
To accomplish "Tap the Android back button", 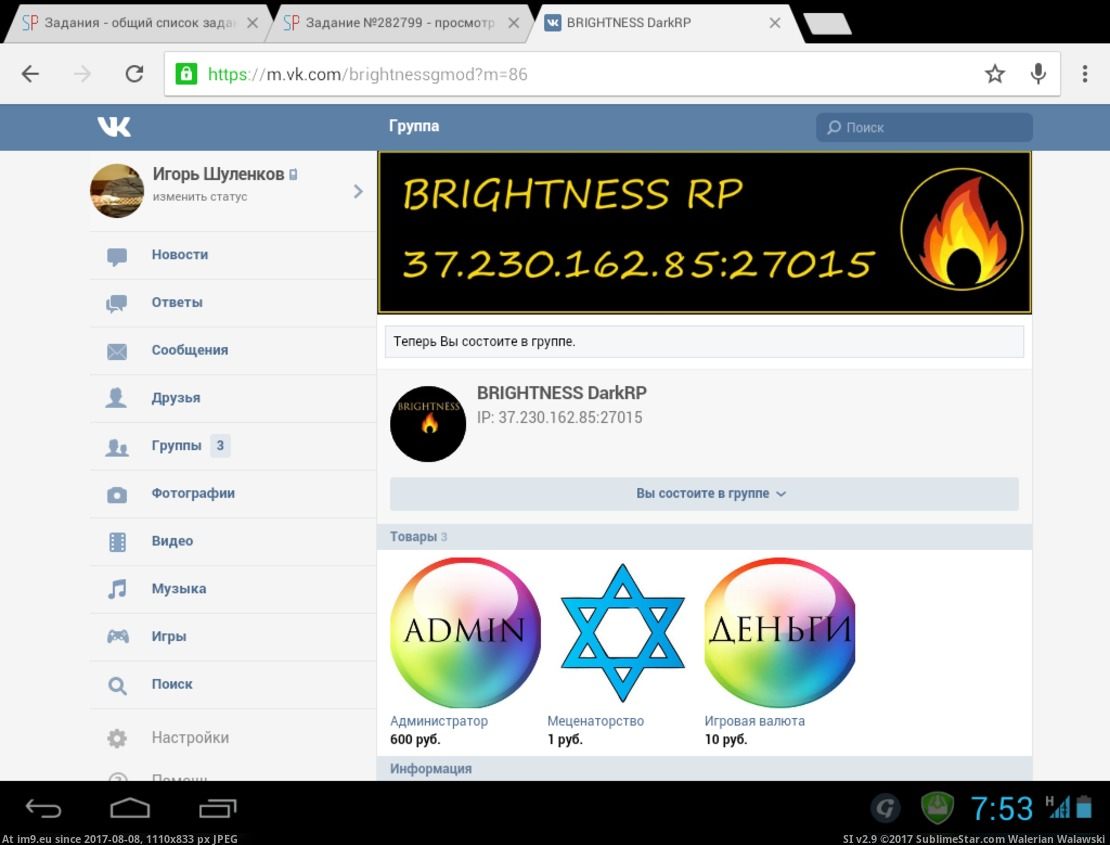I will pos(43,807).
